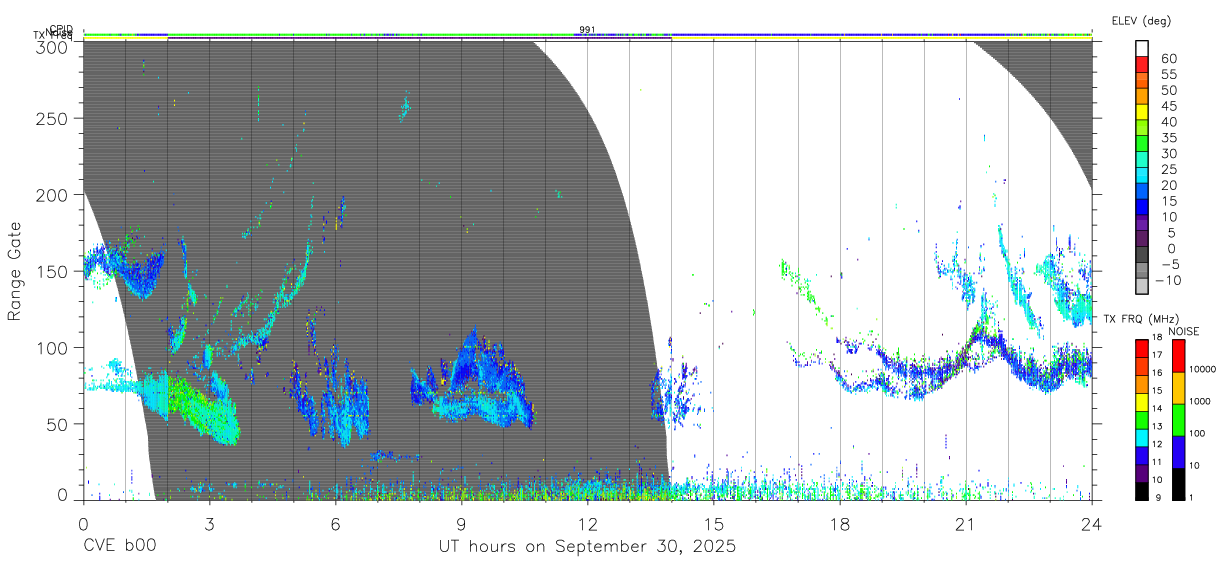Click the CPID label at the top left
The height and width of the screenshot is (567, 1228).
[x=61, y=29]
